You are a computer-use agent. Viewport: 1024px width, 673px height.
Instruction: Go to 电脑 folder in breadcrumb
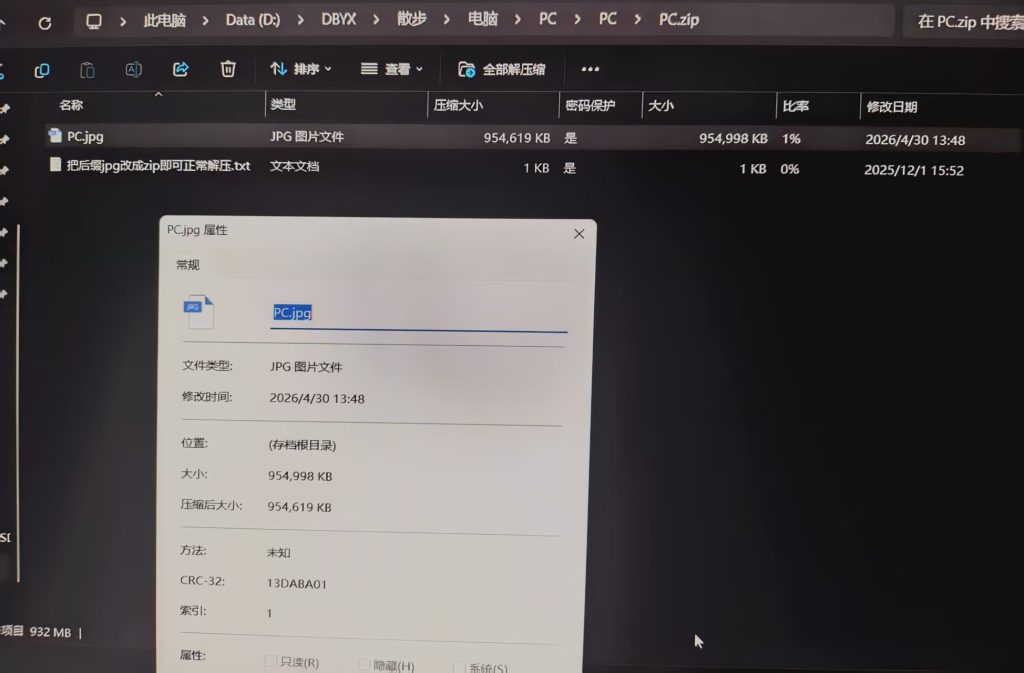(x=483, y=19)
